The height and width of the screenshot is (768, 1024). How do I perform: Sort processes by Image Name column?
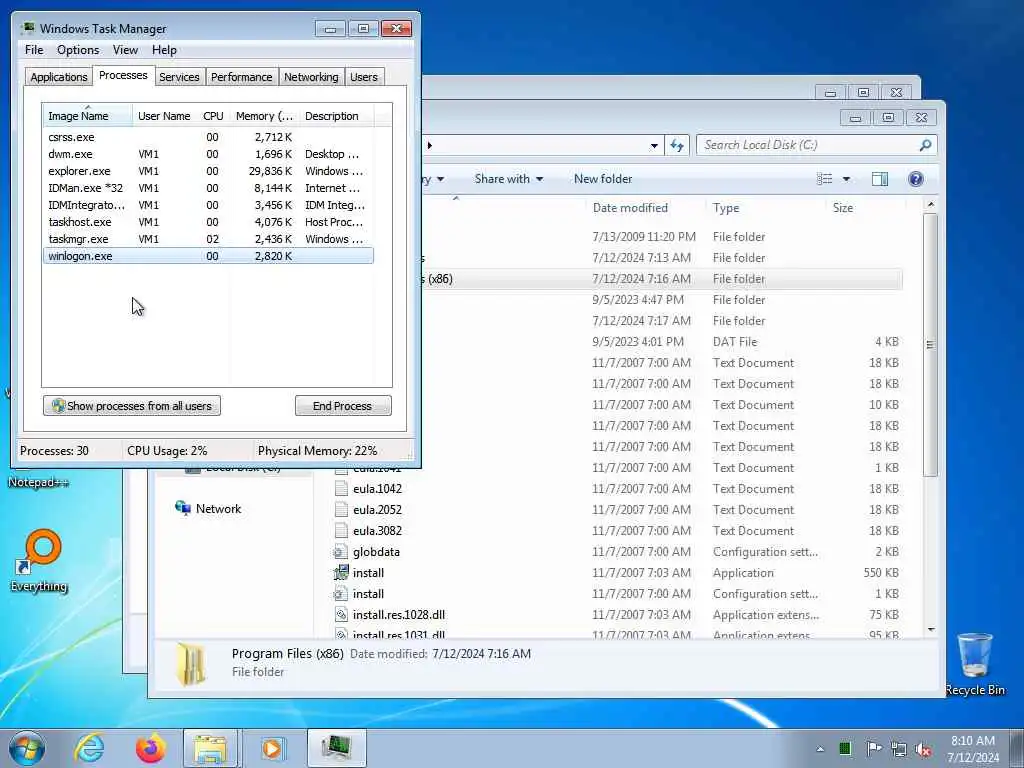coord(88,116)
